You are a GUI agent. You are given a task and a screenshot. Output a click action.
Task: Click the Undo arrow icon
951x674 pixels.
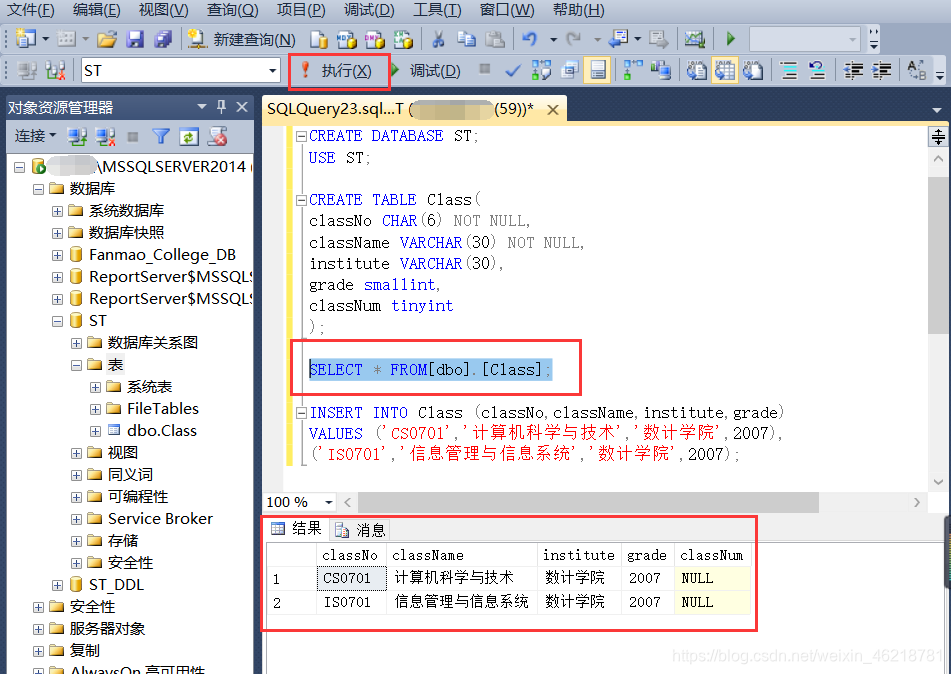click(x=529, y=39)
